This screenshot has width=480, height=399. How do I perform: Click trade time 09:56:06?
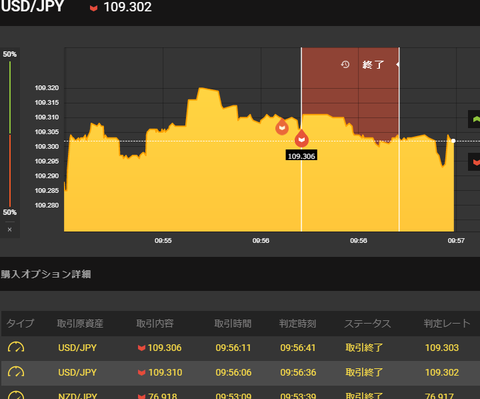(x=233, y=372)
